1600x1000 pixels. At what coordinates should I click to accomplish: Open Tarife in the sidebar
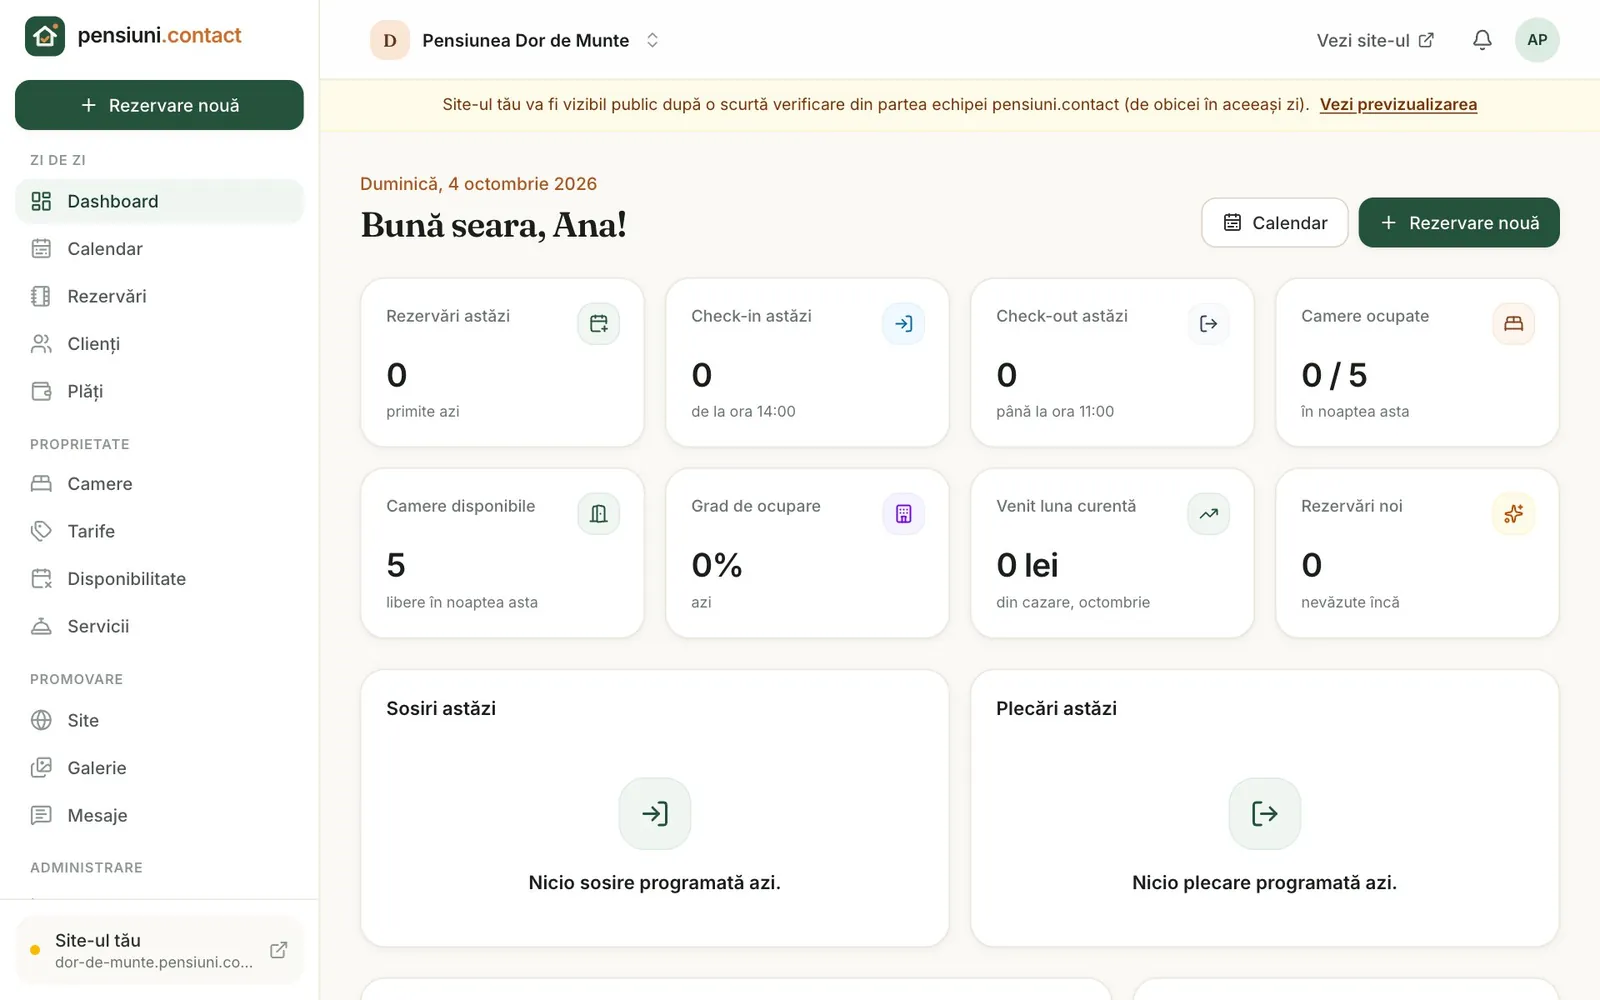tap(159, 531)
